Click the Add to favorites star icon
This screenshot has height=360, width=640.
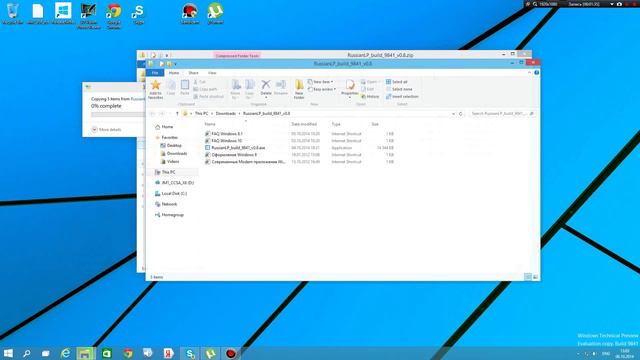(156, 84)
